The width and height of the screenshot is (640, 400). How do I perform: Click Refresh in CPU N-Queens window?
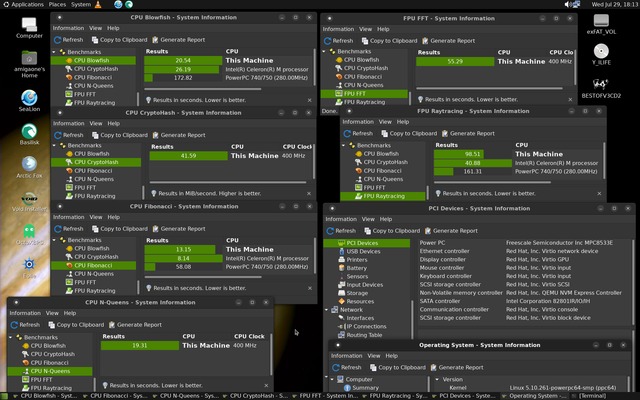point(25,325)
